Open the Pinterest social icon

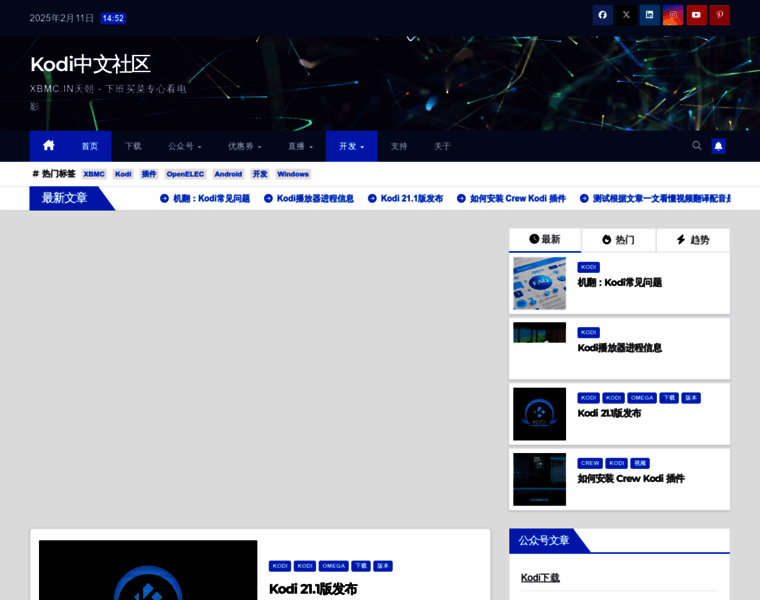click(x=720, y=15)
